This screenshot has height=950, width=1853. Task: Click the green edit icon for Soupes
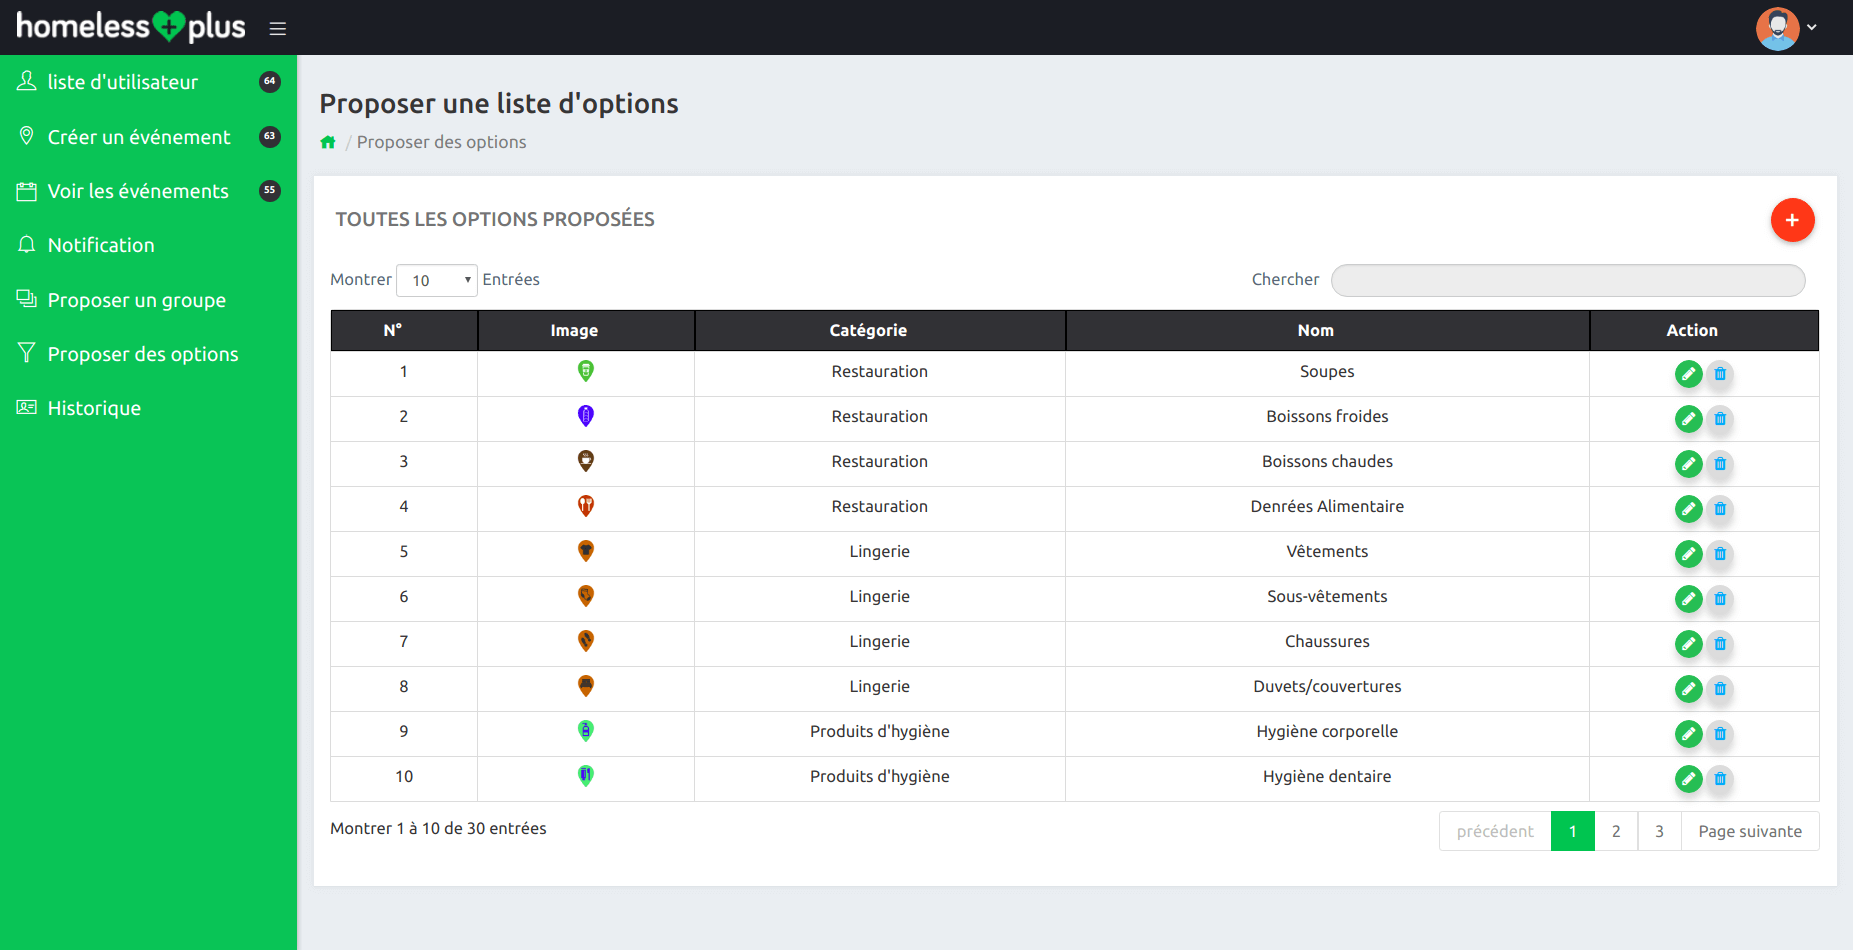coord(1688,374)
